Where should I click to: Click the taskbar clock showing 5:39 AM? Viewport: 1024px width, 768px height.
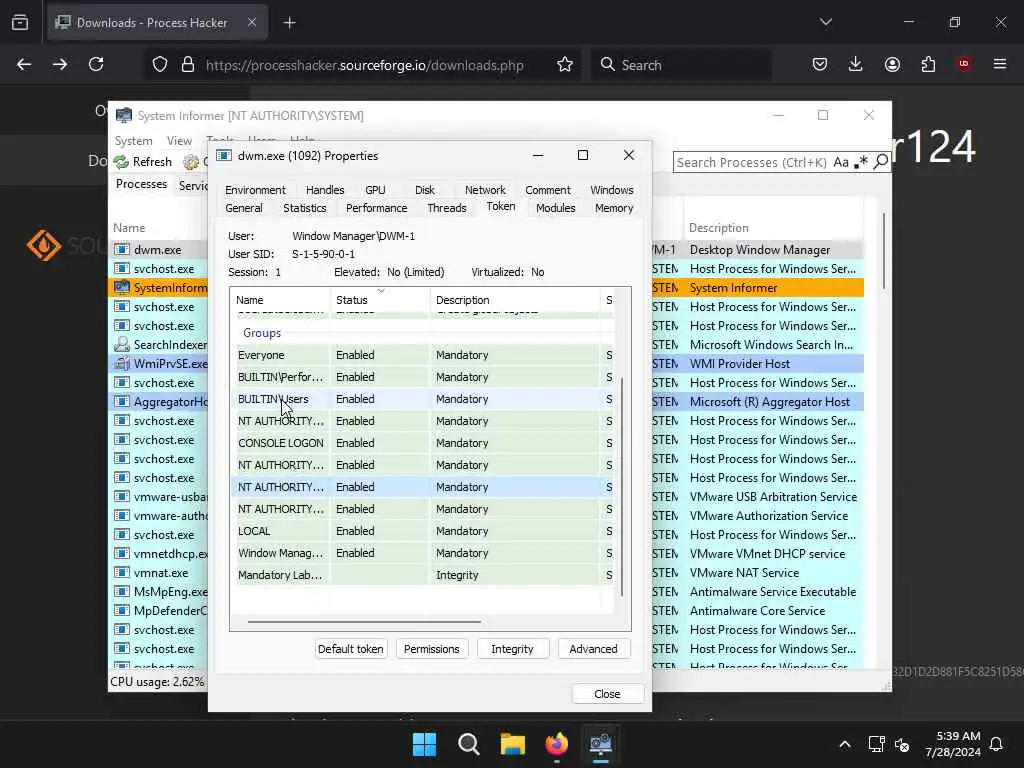tap(953, 744)
